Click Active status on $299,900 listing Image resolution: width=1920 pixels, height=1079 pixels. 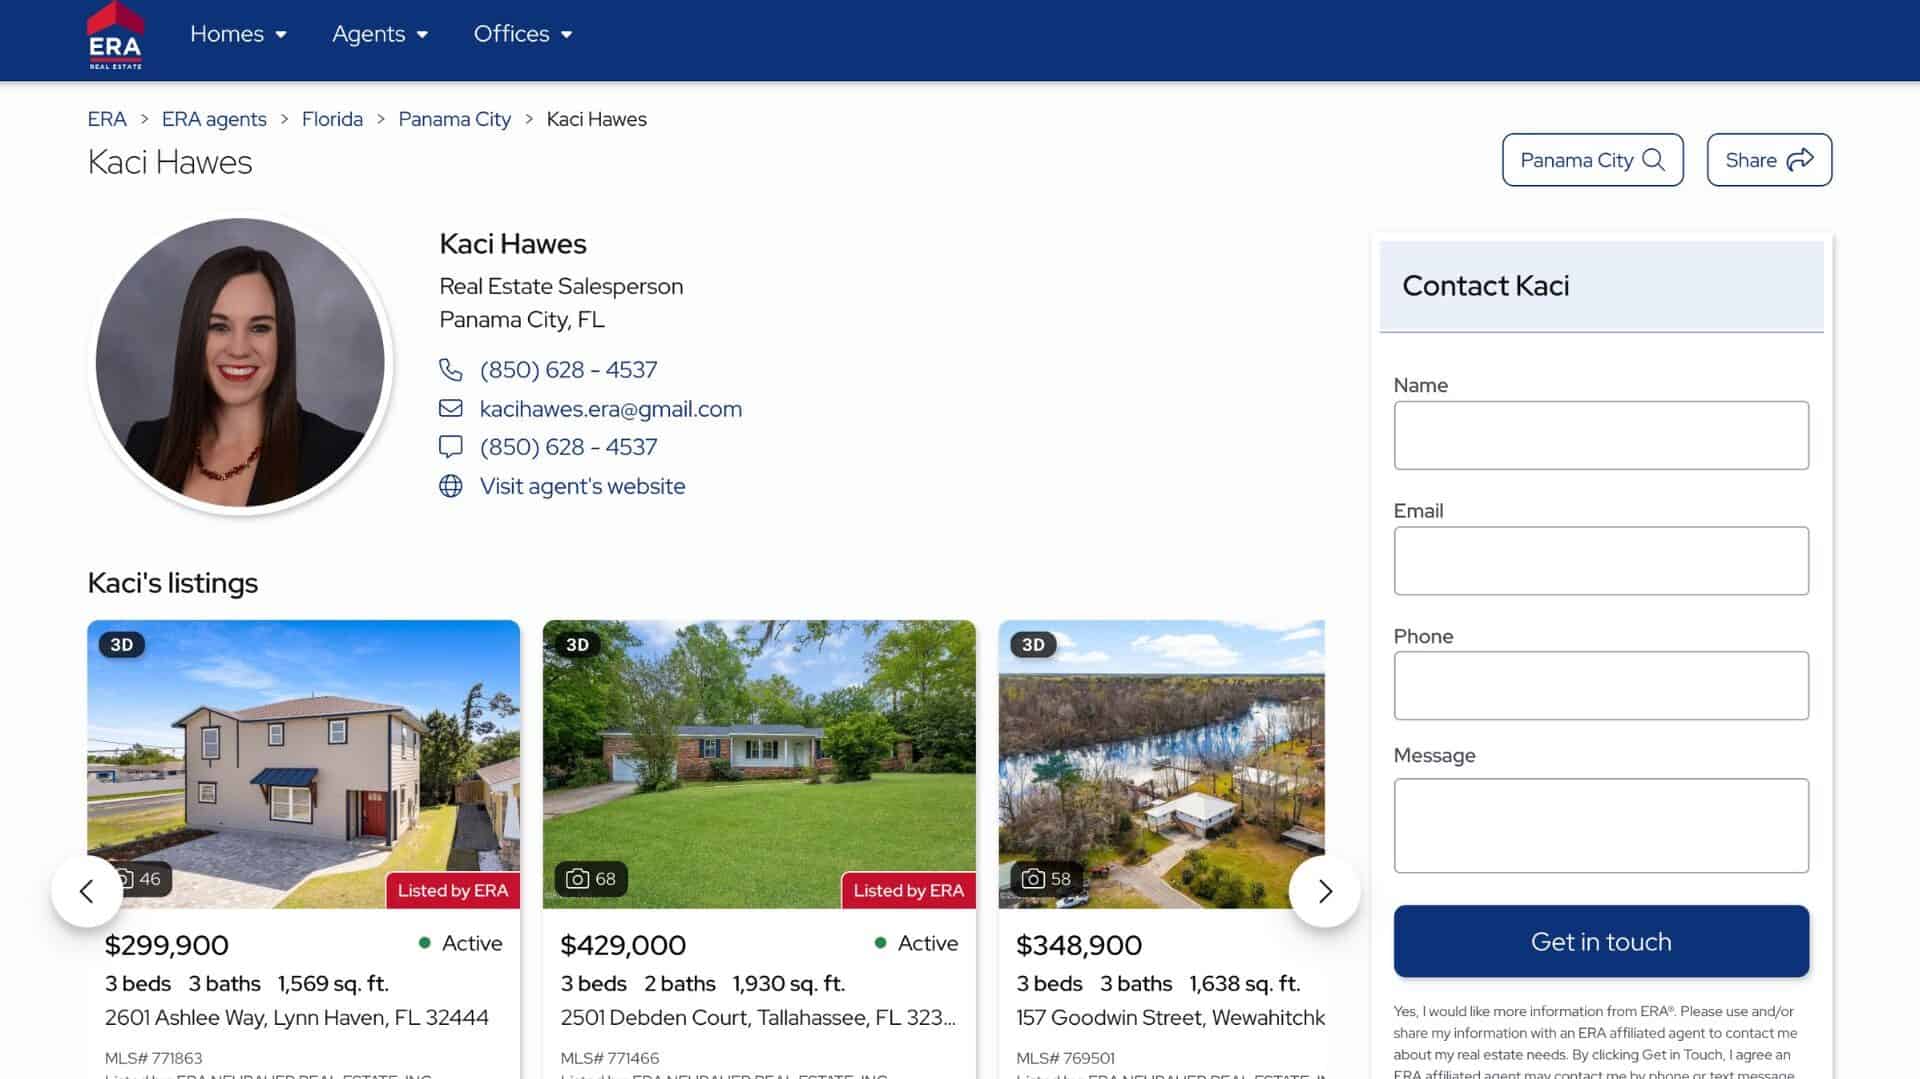point(461,943)
